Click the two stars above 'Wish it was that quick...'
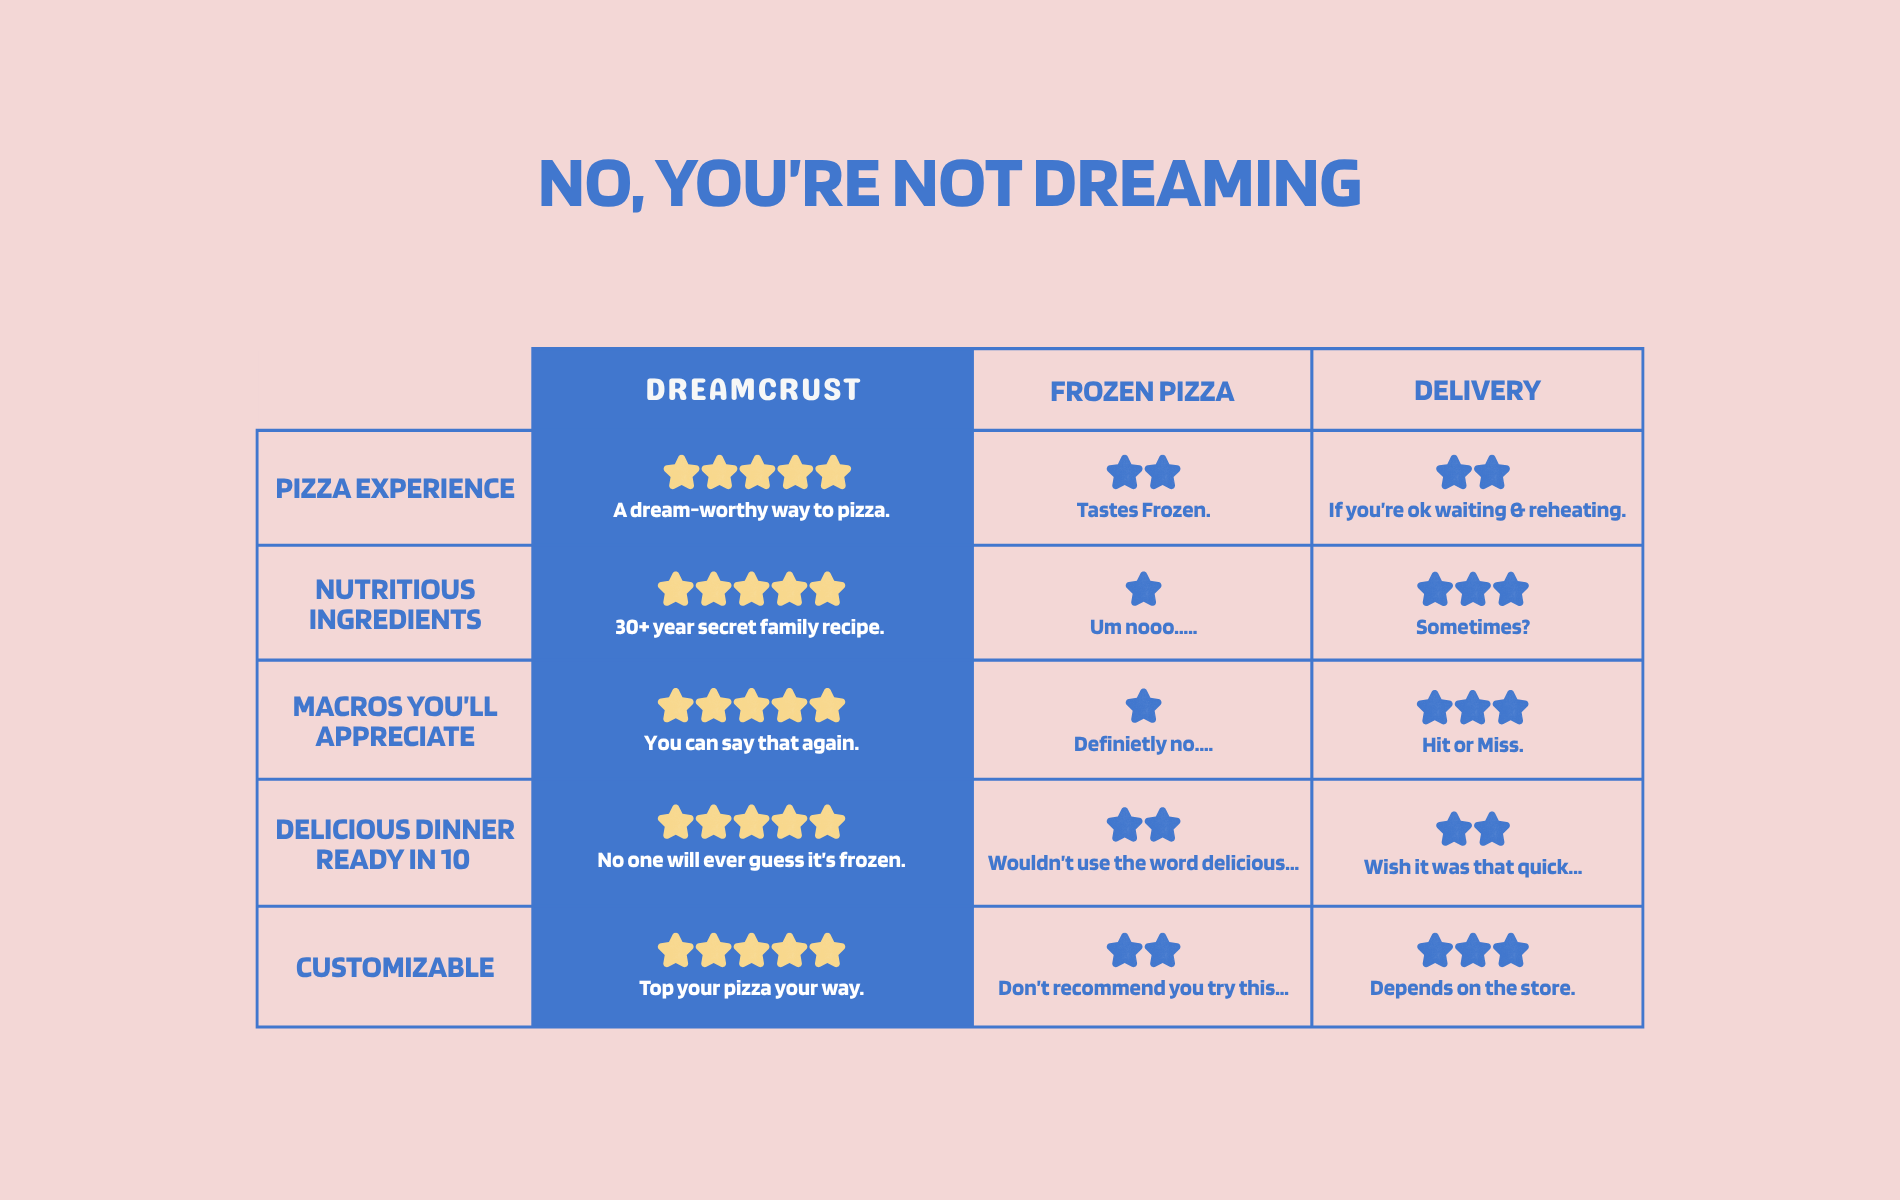 click(1473, 829)
